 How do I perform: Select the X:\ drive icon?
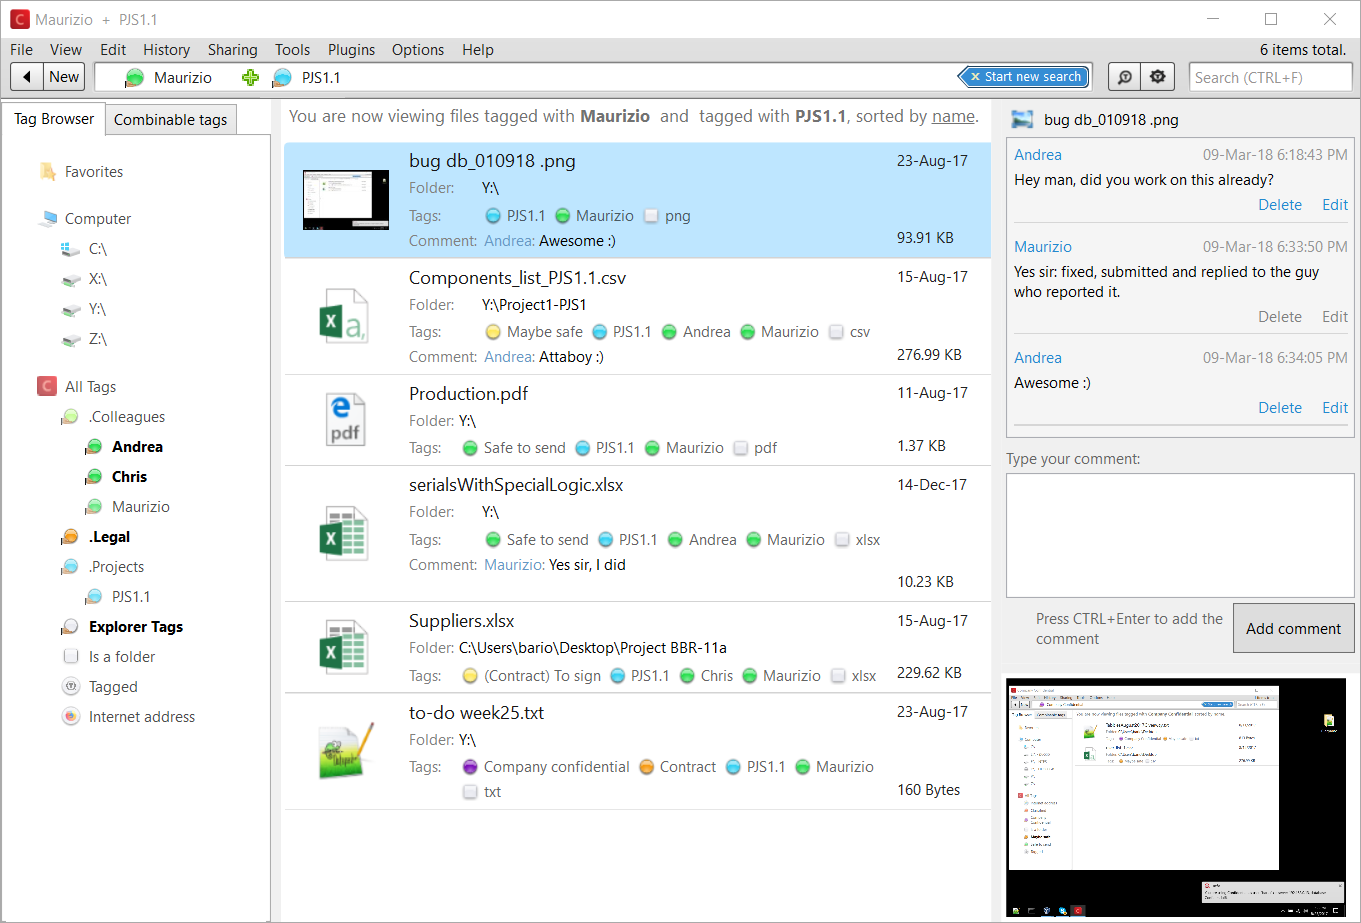pyautogui.click(x=70, y=279)
